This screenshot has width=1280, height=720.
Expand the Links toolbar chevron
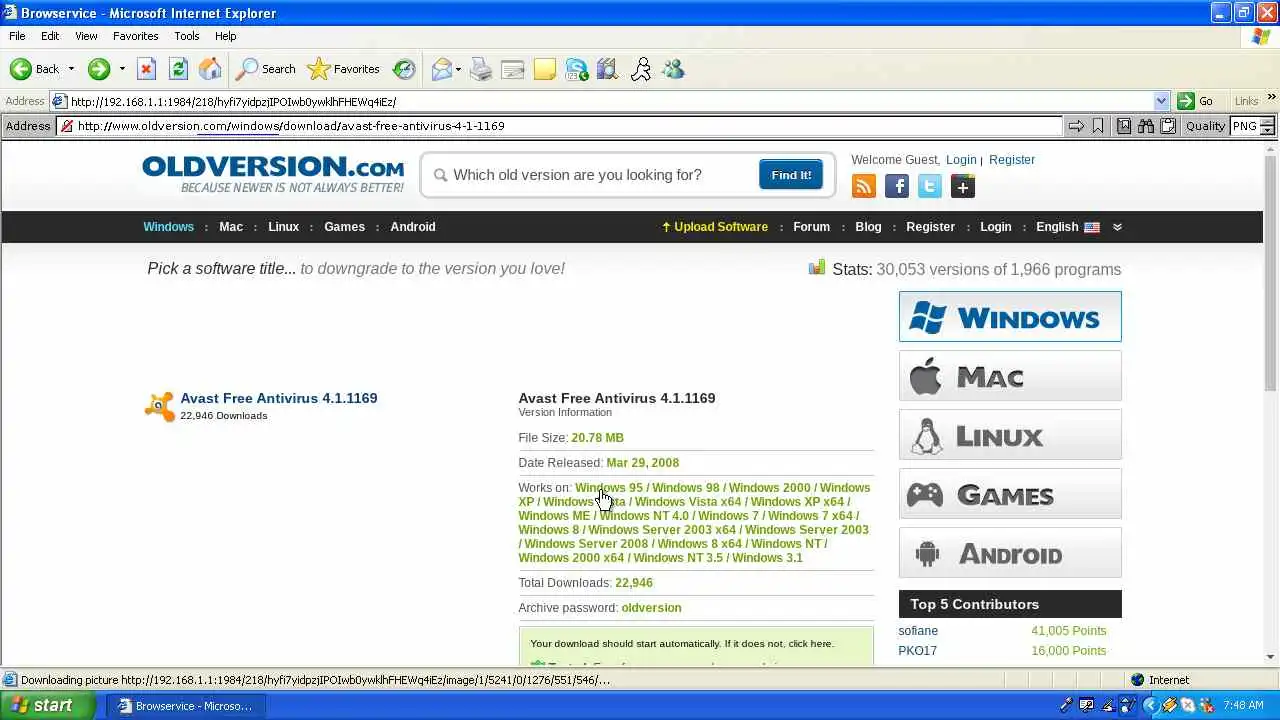(x=1271, y=98)
